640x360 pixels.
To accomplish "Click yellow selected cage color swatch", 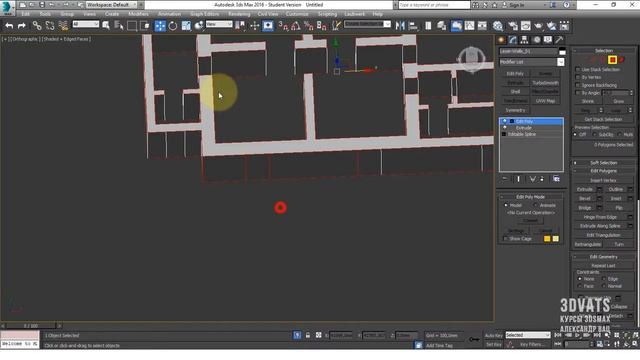I will tap(556, 239).
